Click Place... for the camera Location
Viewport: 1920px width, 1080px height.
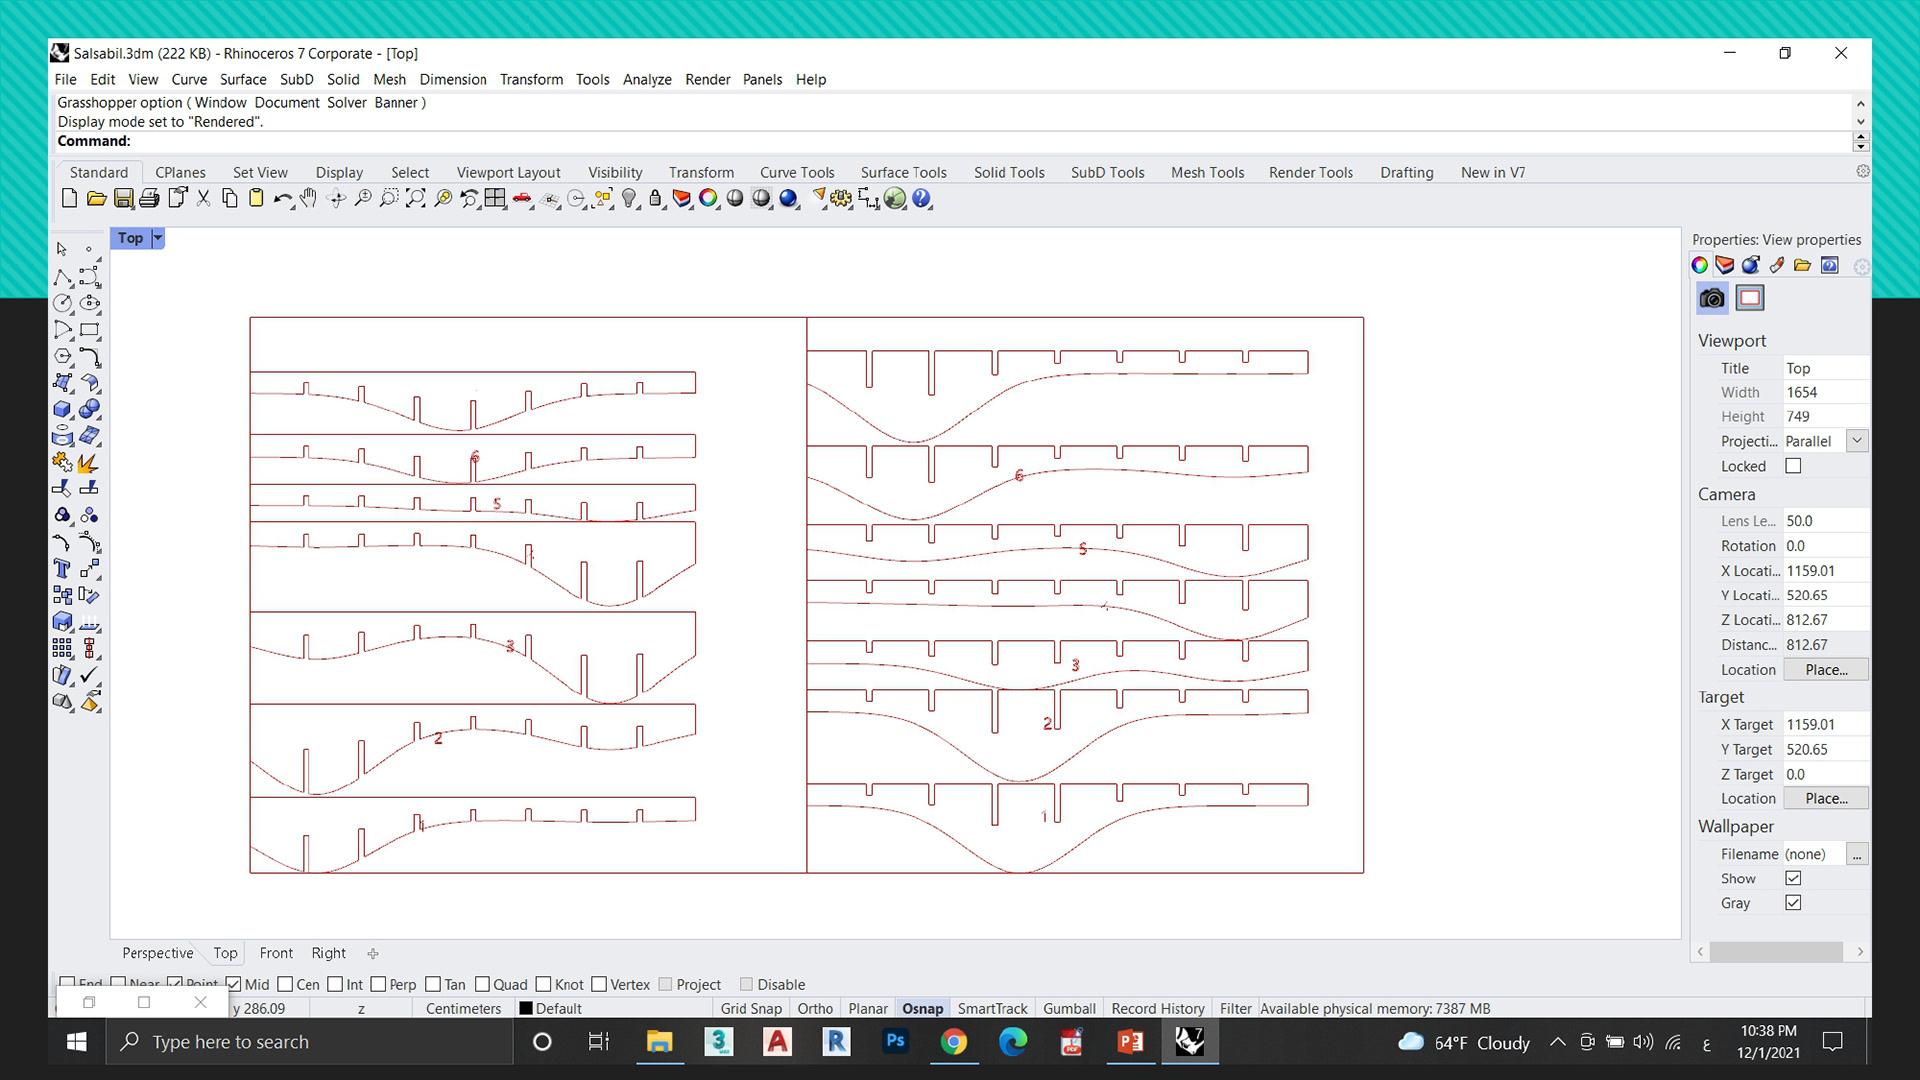1826,669
